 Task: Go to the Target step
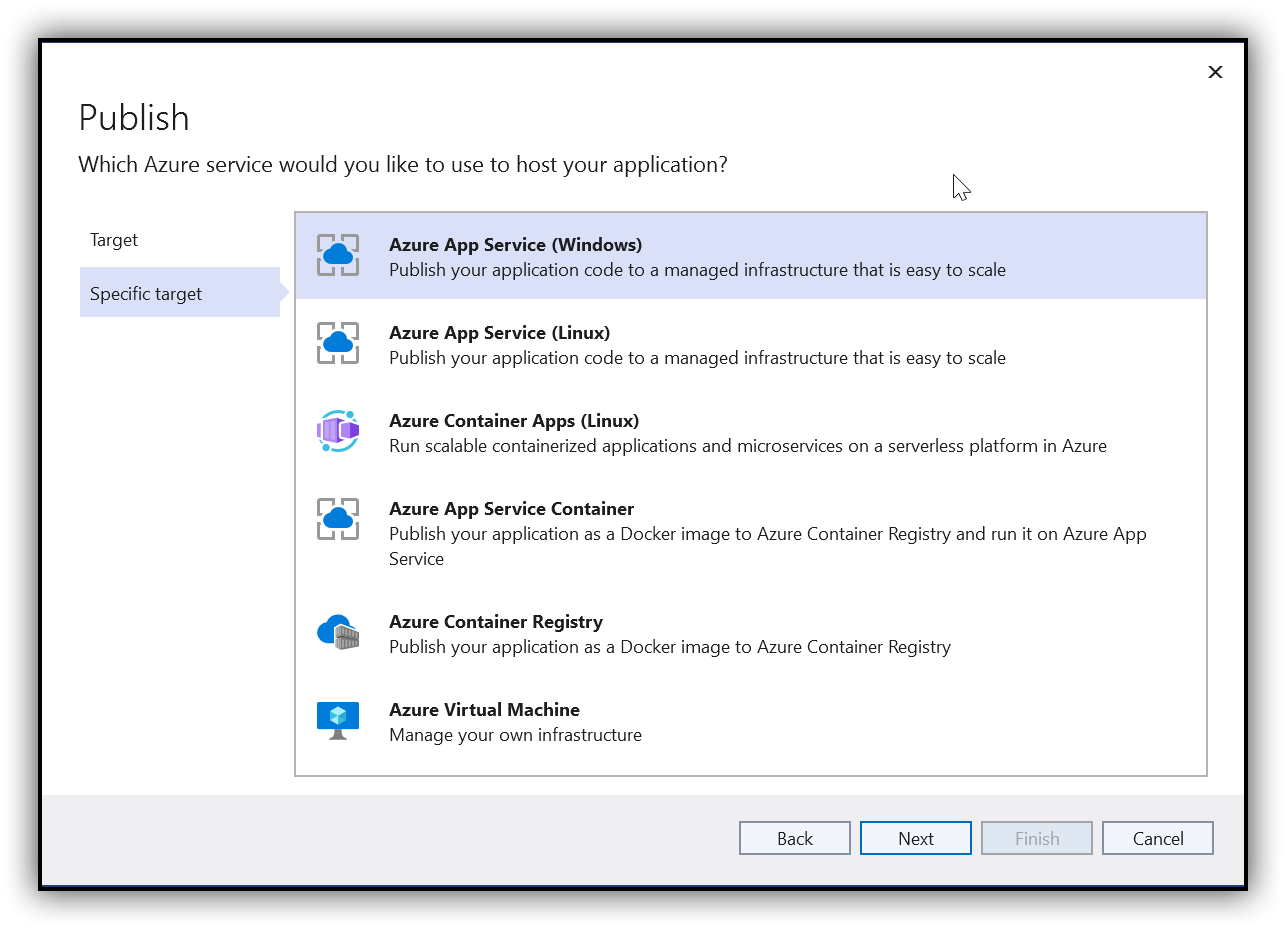point(114,240)
